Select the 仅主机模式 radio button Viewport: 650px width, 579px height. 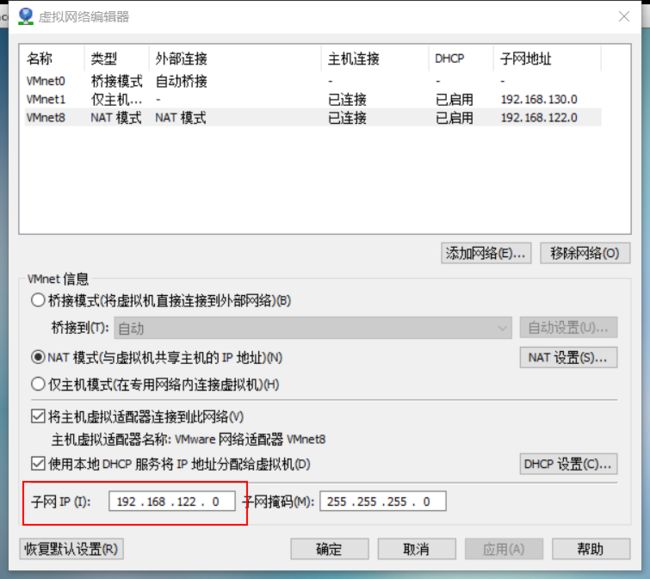coord(38,384)
